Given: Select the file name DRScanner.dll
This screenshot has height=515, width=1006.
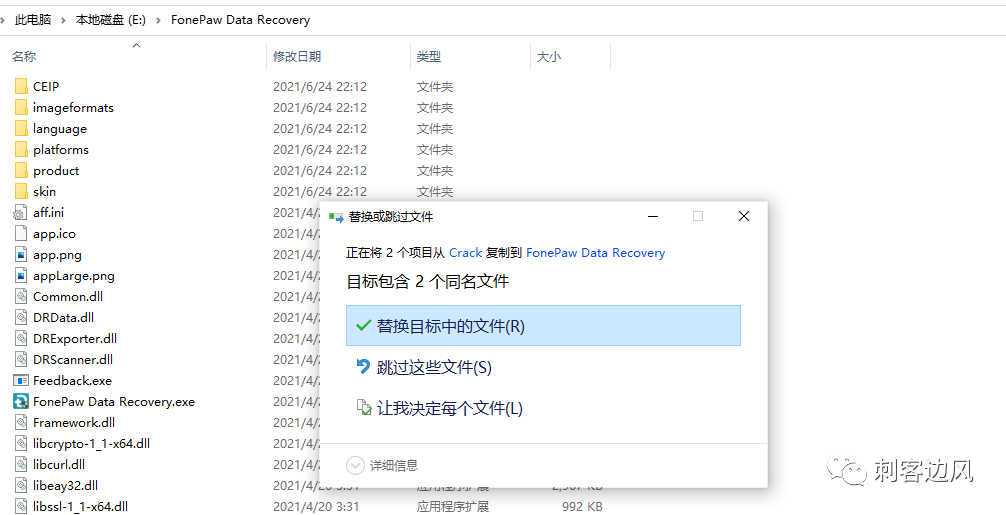Looking at the screenshot, I should pos(73,360).
